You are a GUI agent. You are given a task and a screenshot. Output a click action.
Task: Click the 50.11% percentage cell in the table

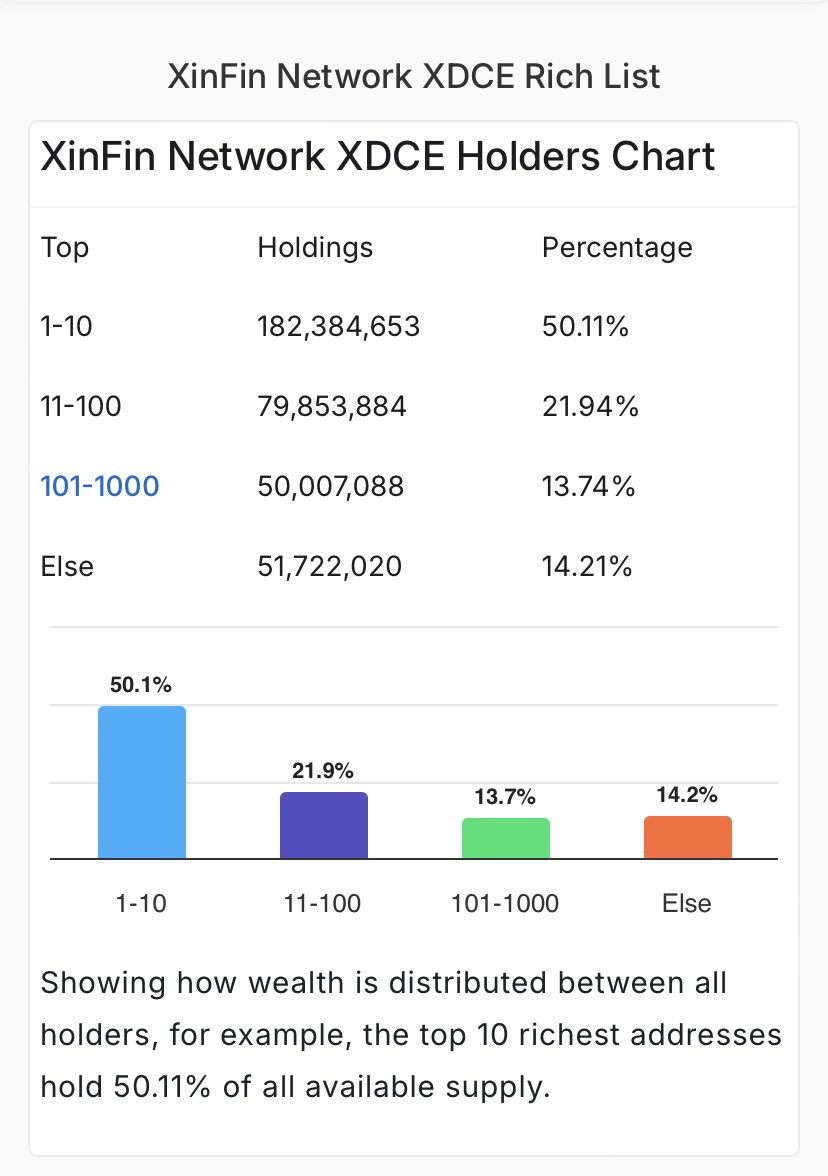(x=585, y=327)
